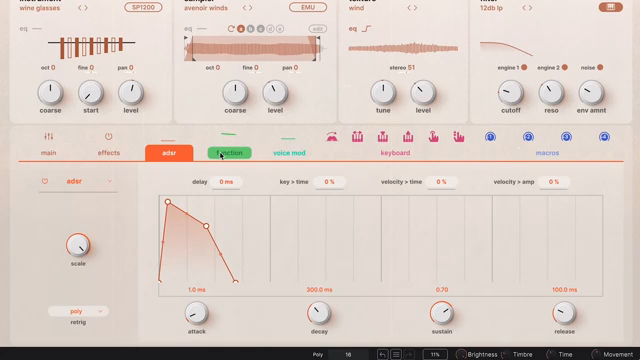Click the filter cutoff knob
This screenshot has height=360, width=640.
(511, 93)
